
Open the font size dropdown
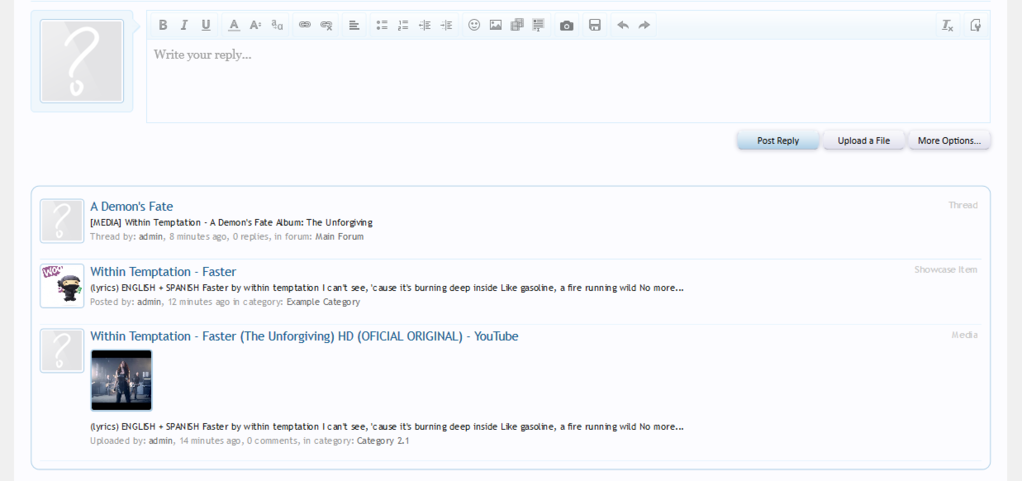pos(256,25)
